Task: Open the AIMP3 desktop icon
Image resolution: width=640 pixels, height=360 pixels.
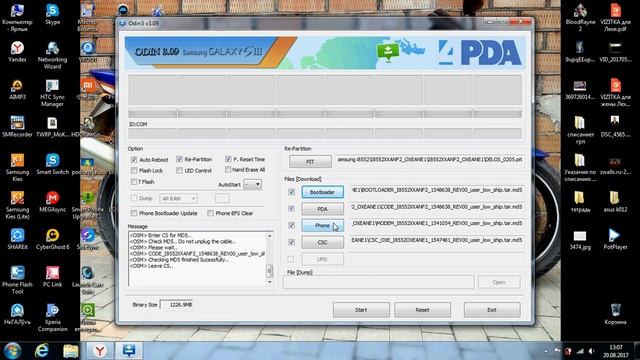Action: coord(17,89)
